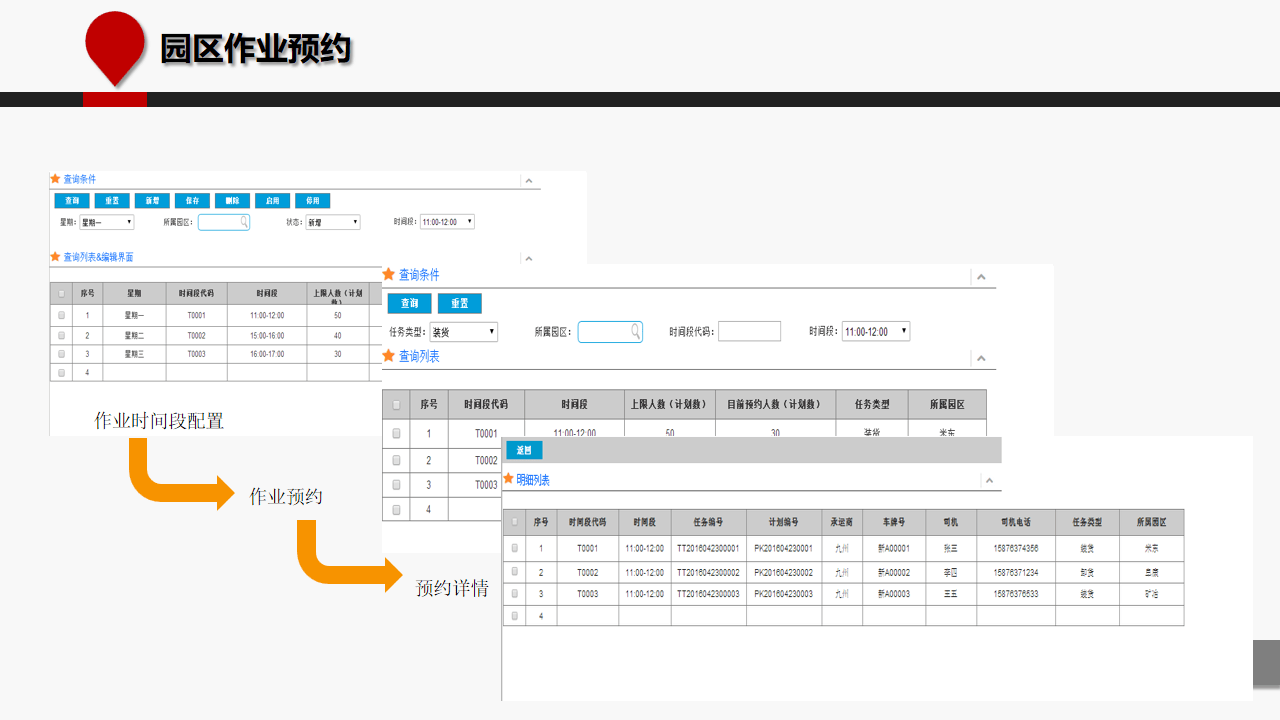Click the 计划编号 column header in 明细列表
1280x720 pixels.
coord(784,522)
